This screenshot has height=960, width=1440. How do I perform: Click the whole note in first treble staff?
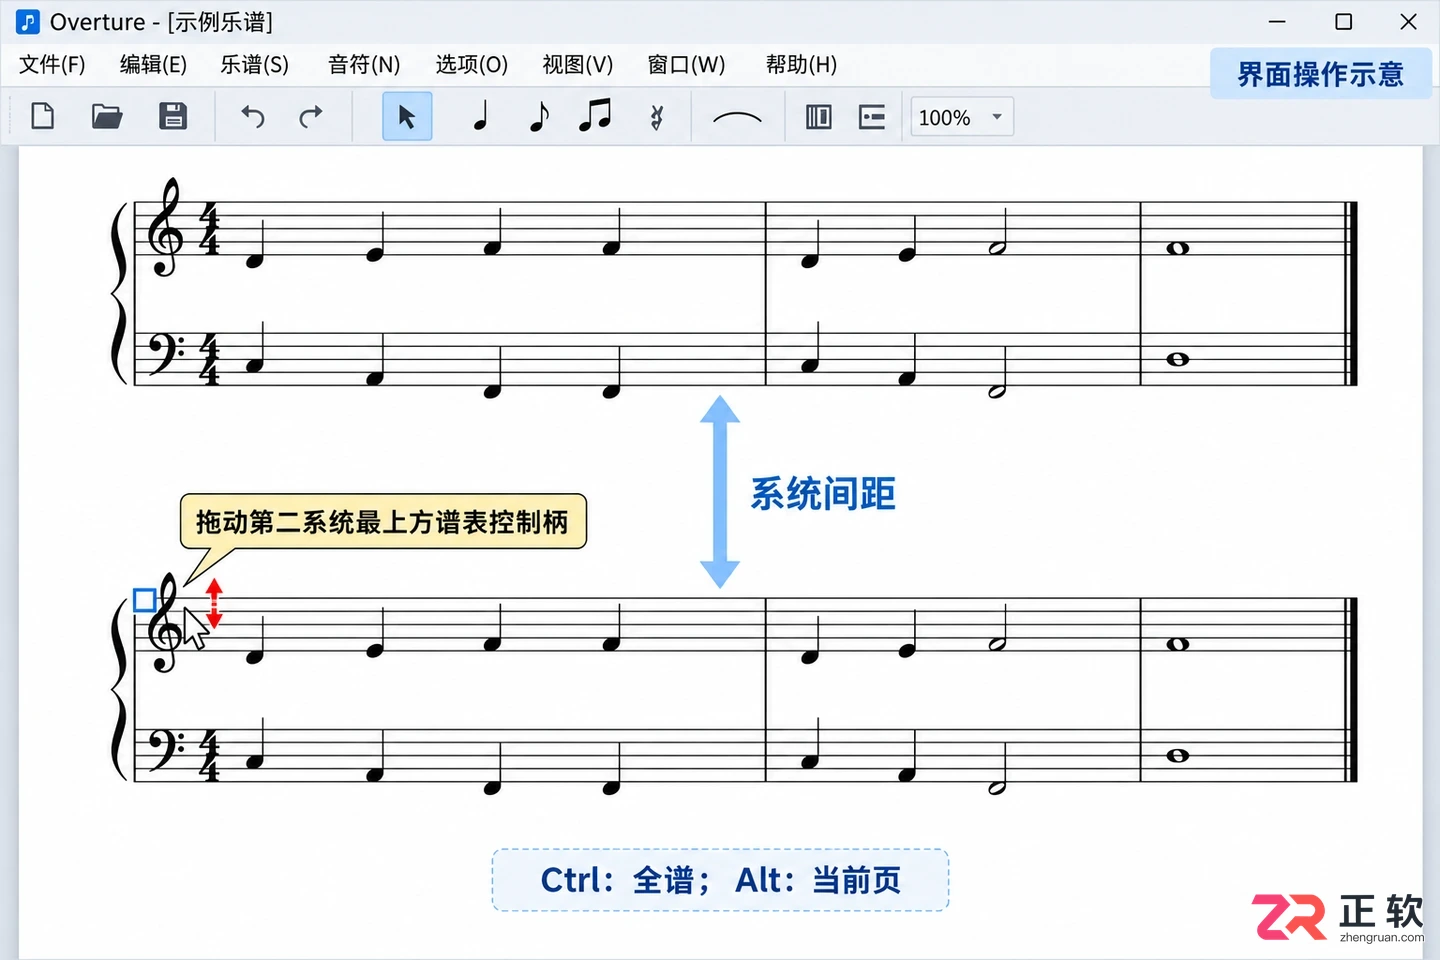click(1178, 248)
